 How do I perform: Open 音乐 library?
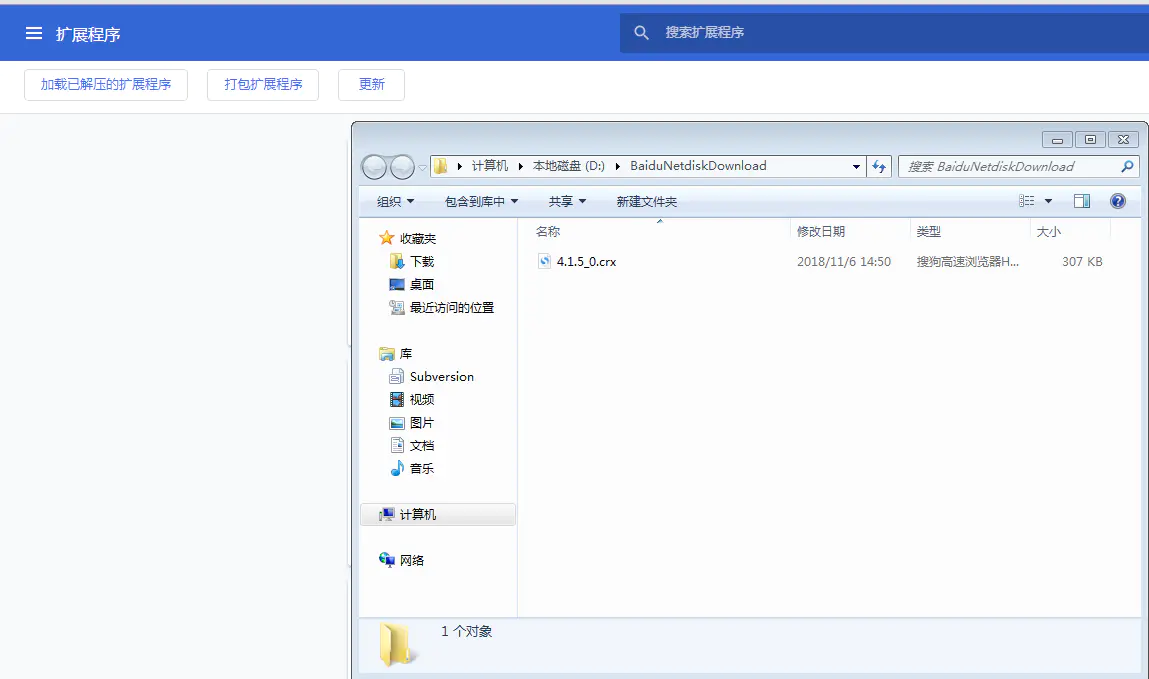[x=421, y=468]
